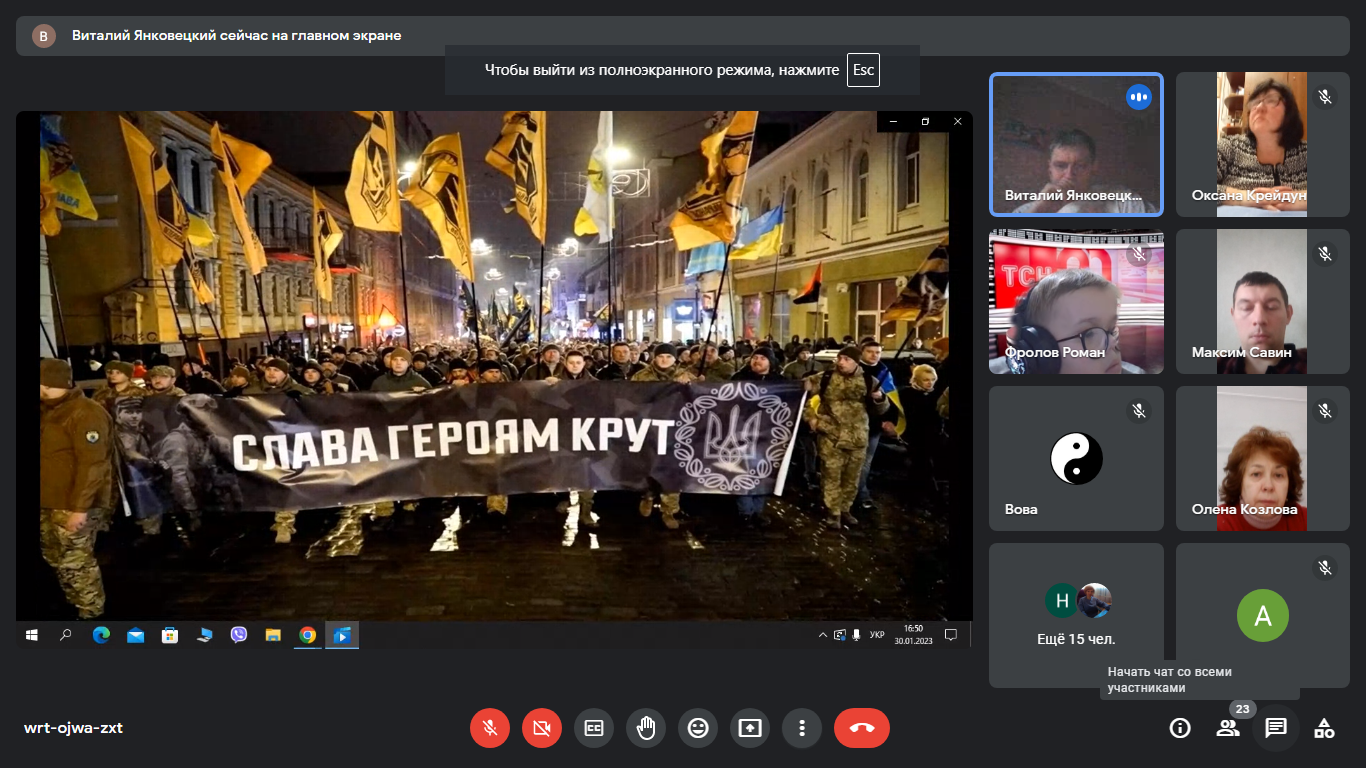Open the meeting details info icon

click(1180, 728)
